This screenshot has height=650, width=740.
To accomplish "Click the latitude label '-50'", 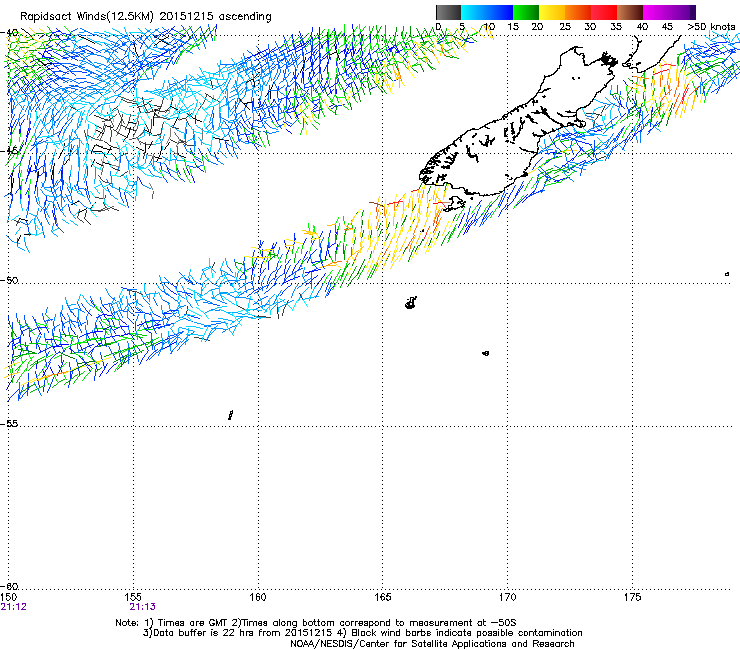I will click(9, 280).
